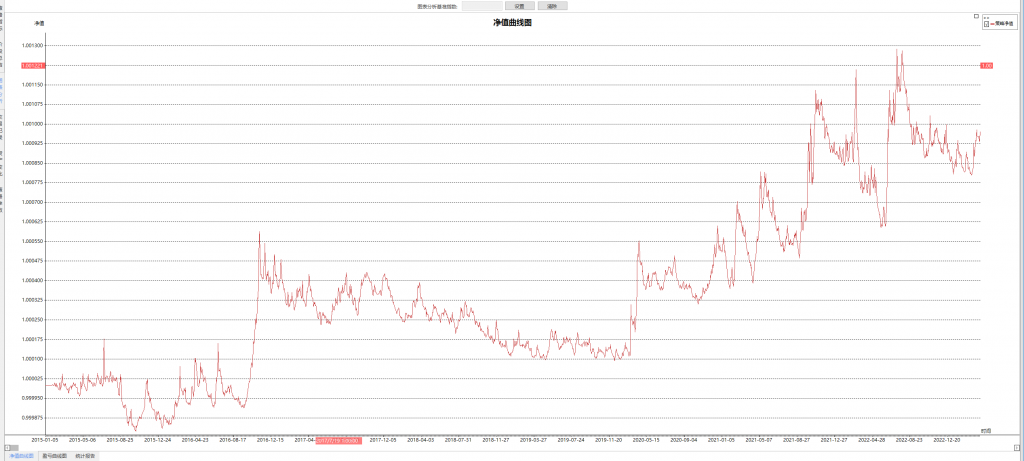Switch to the 盈亏曲线图 tab
Screen dimensions: 1024x461
pyautogui.click(x=54, y=455)
